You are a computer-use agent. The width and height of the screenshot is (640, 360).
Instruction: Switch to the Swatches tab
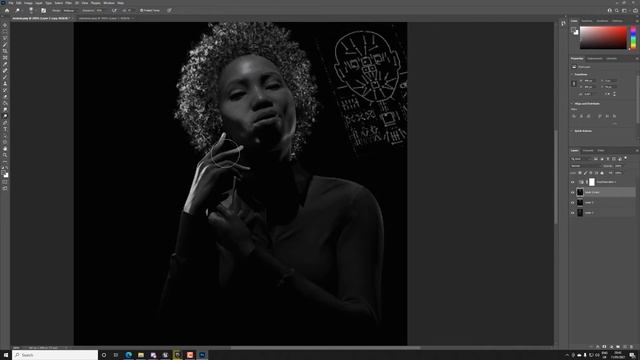tap(587, 21)
